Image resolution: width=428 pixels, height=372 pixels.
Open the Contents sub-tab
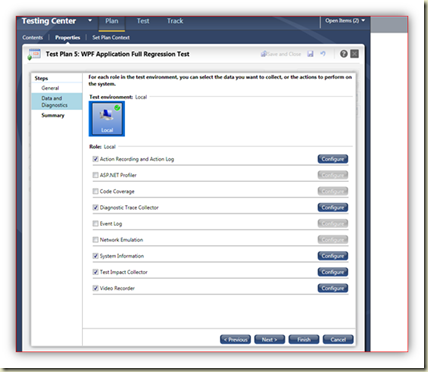(x=33, y=37)
